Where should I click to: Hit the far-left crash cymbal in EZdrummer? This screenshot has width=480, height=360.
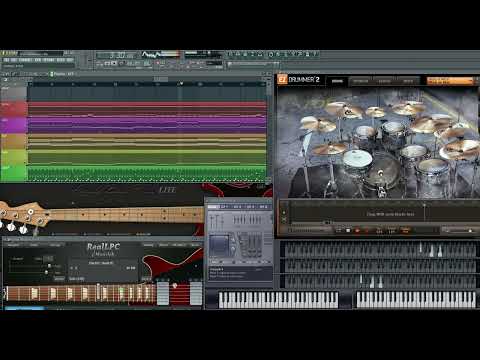(x=317, y=124)
